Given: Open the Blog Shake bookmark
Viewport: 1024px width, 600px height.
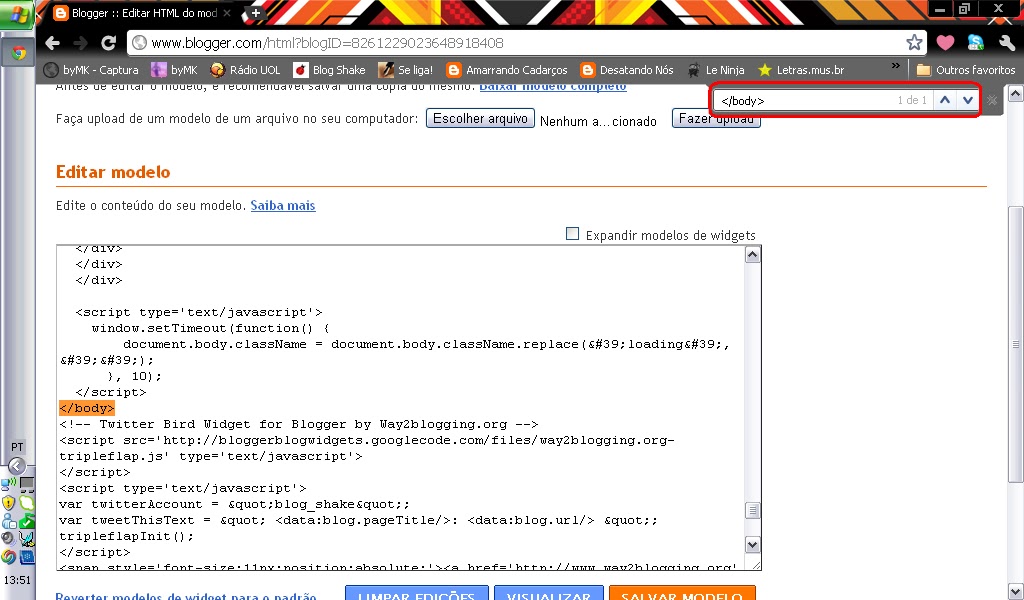Looking at the screenshot, I should (x=329, y=70).
